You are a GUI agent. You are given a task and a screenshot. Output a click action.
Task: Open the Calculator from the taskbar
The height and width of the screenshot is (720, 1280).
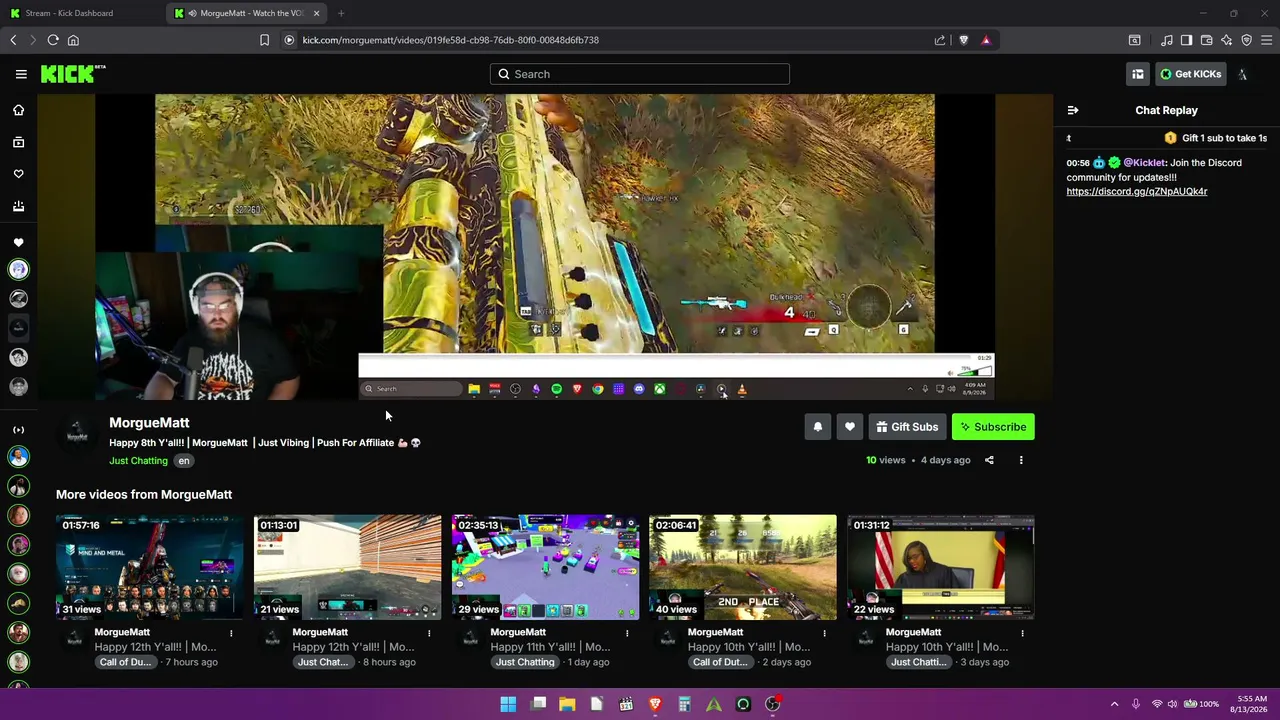tap(684, 704)
